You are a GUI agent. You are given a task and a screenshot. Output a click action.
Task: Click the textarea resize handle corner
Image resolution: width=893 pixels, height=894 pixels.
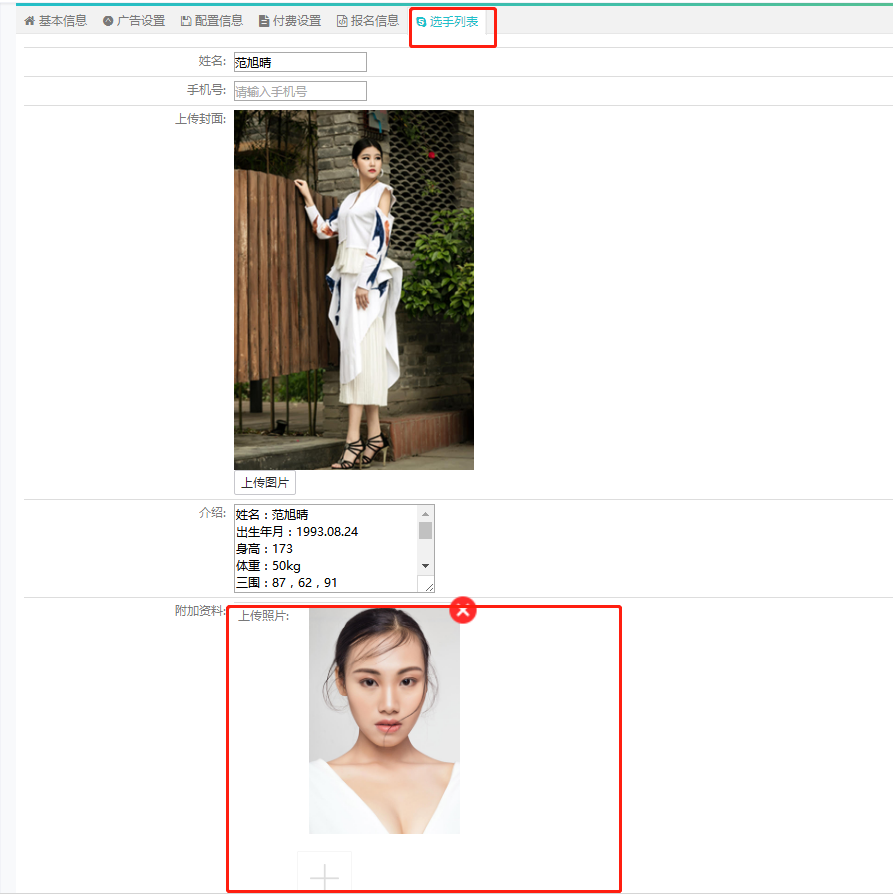pos(428,587)
